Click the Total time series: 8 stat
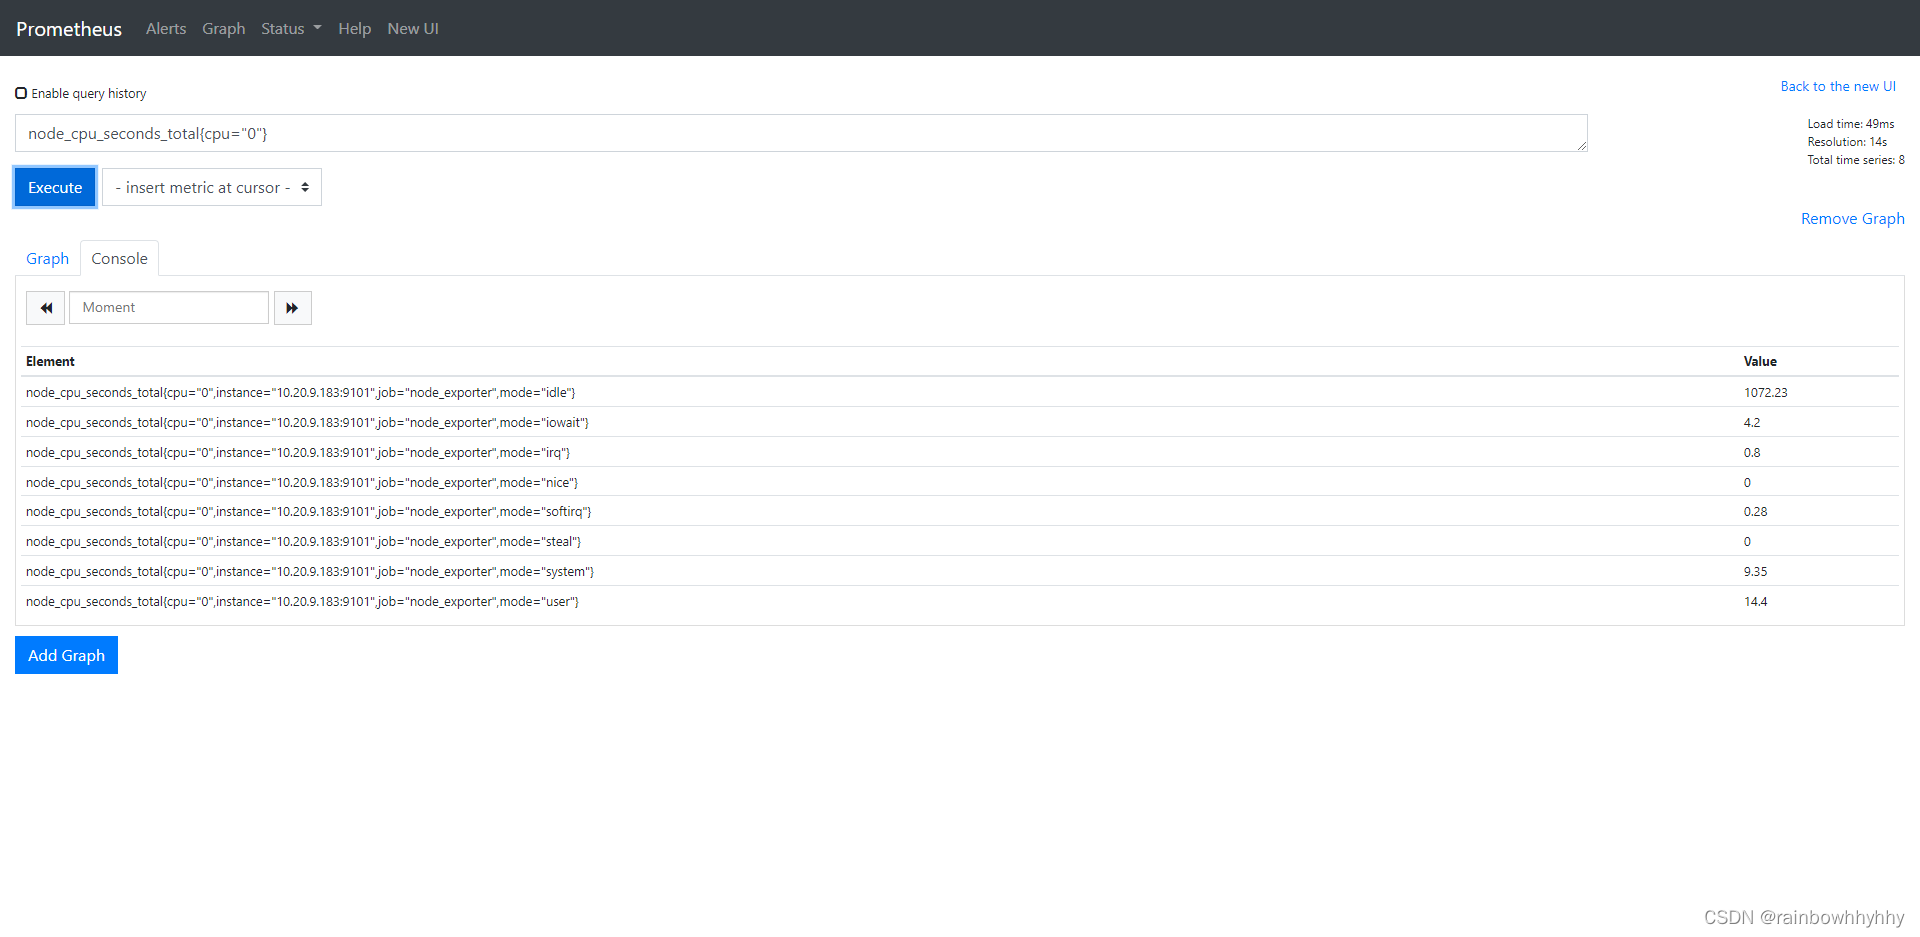The image size is (1920, 937). tap(1856, 160)
